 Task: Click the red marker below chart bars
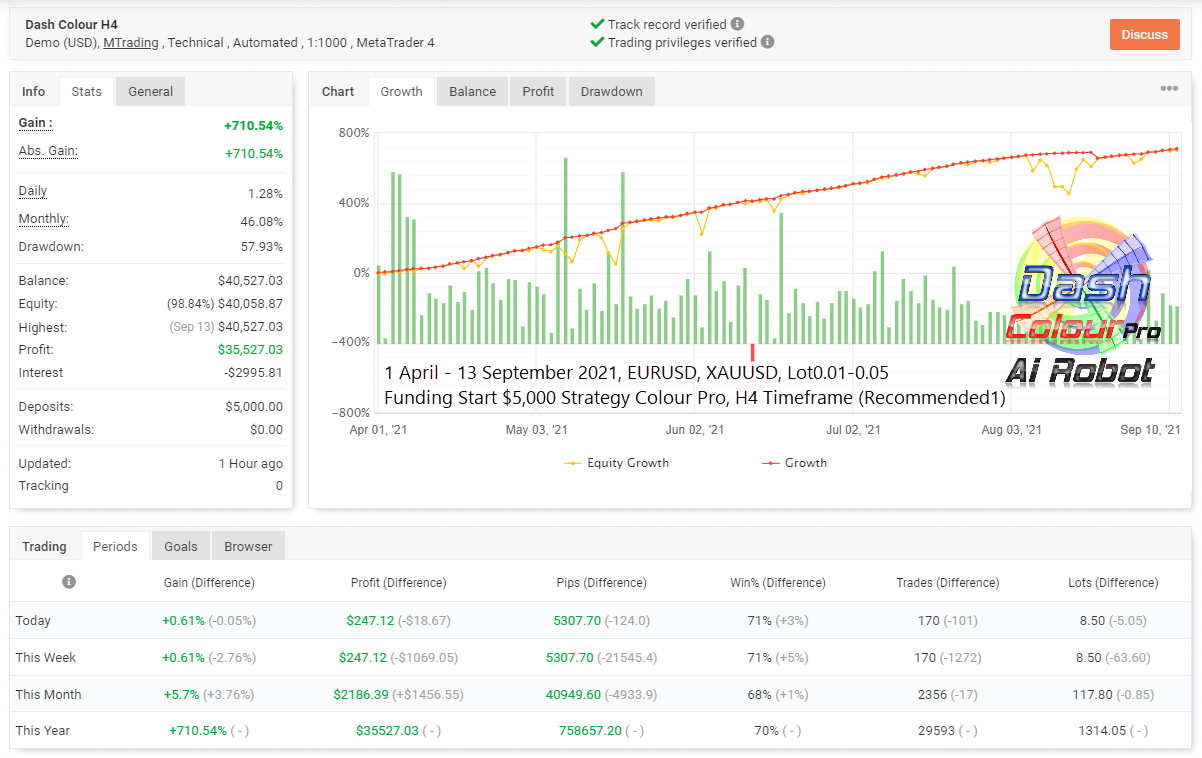click(x=752, y=353)
